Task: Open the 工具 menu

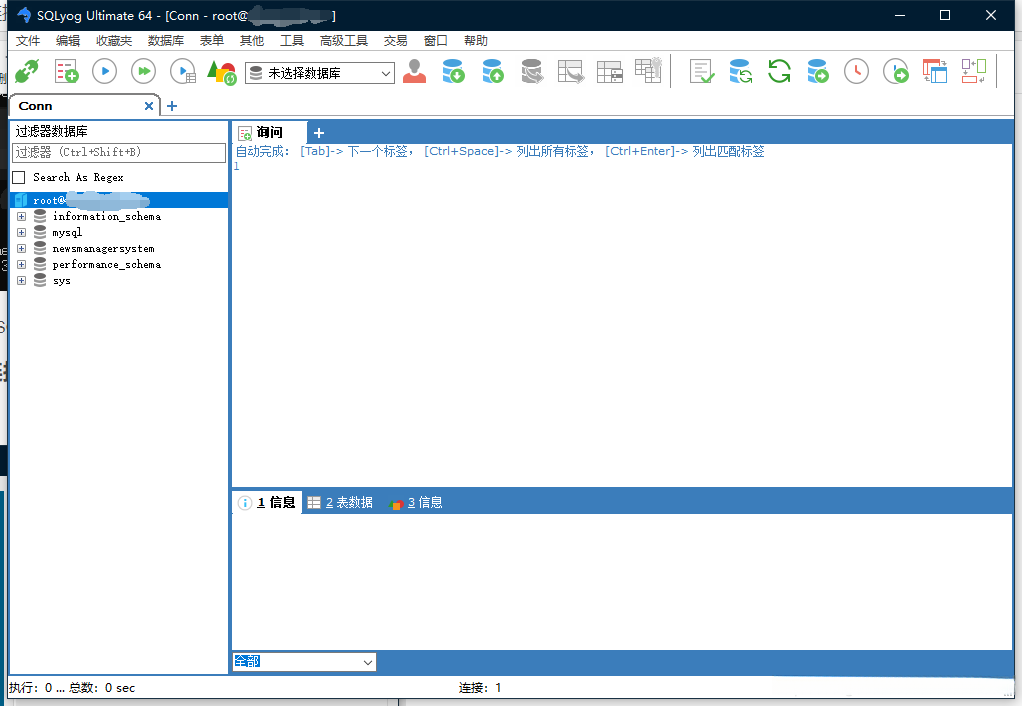Action: (x=292, y=40)
